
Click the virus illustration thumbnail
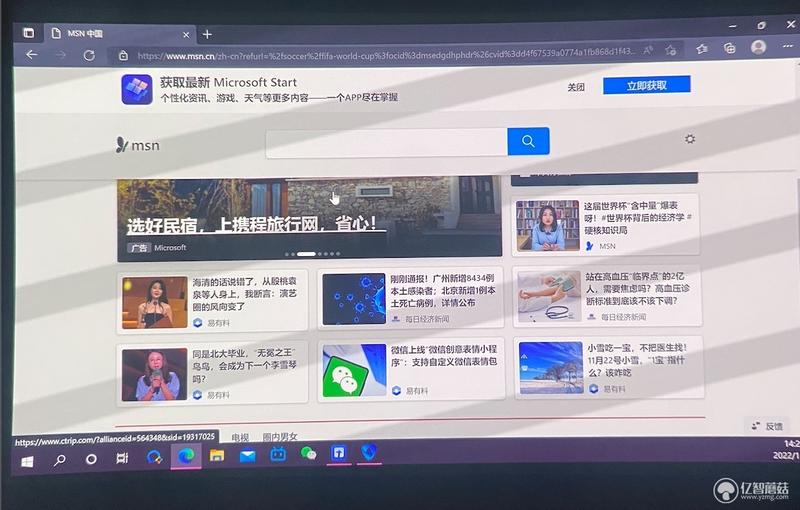click(x=354, y=299)
